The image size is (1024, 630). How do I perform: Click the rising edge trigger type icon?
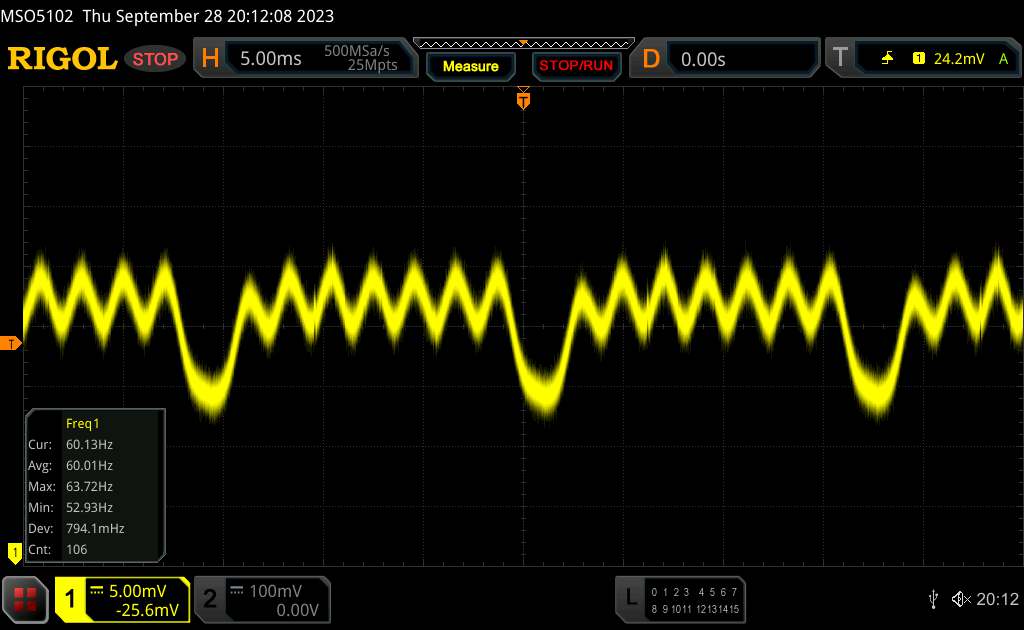click(x=887, y=59)
